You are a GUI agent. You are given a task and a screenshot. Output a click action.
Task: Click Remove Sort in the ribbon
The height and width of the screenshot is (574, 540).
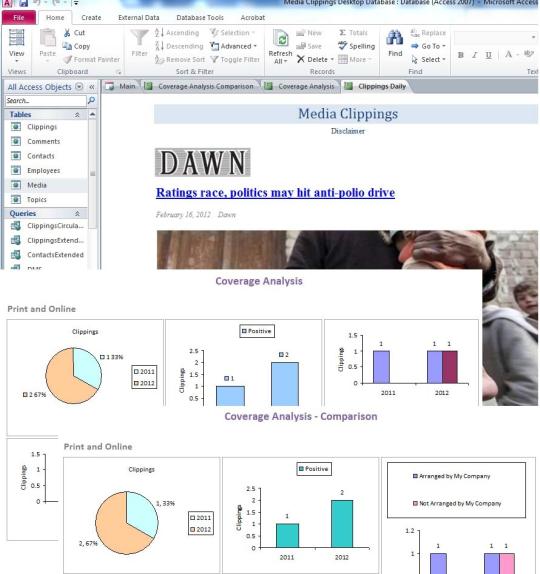pos(180,59)
